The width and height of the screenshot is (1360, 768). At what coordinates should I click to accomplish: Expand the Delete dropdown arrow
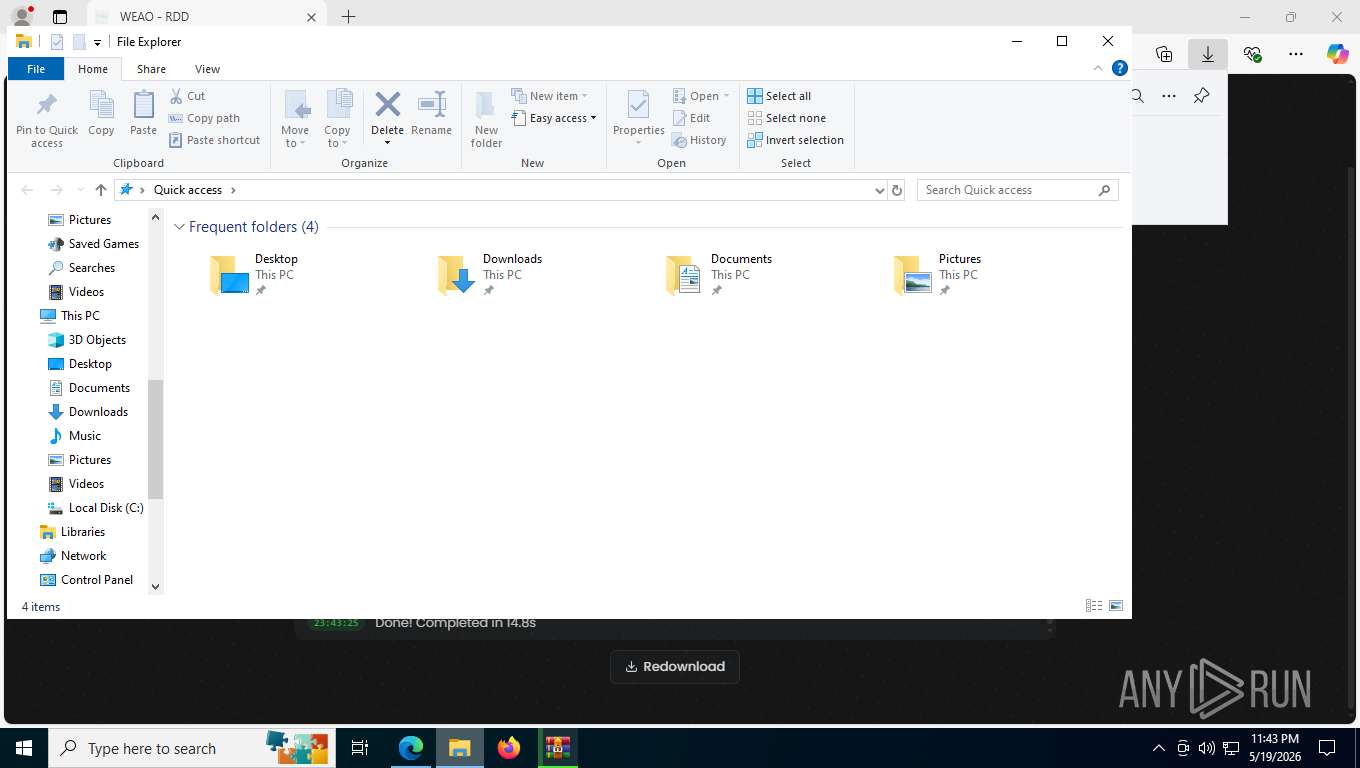click(x=387, y=142)
